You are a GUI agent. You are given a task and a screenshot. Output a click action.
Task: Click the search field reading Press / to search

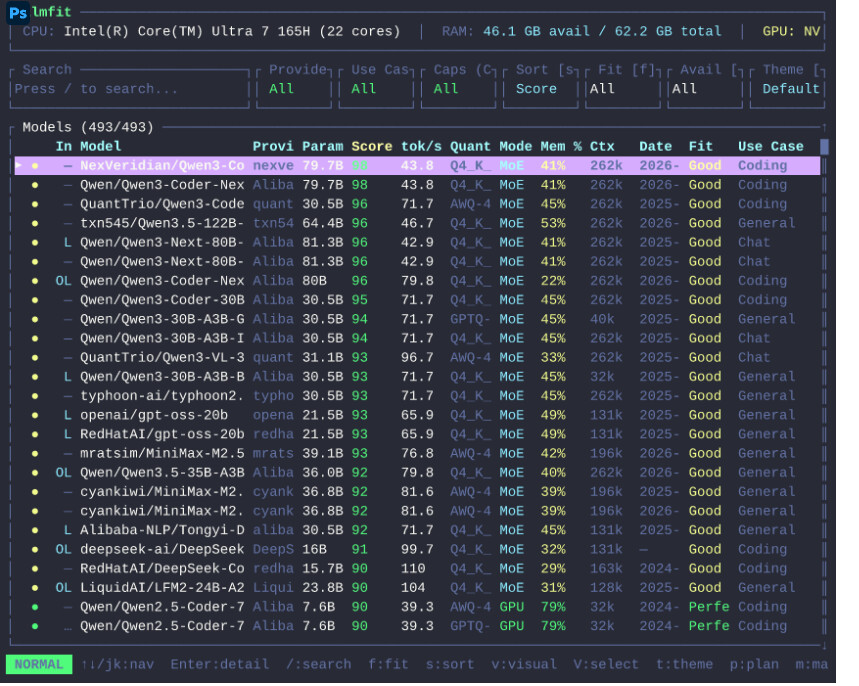pyautogui.click(x=129, y=89)
